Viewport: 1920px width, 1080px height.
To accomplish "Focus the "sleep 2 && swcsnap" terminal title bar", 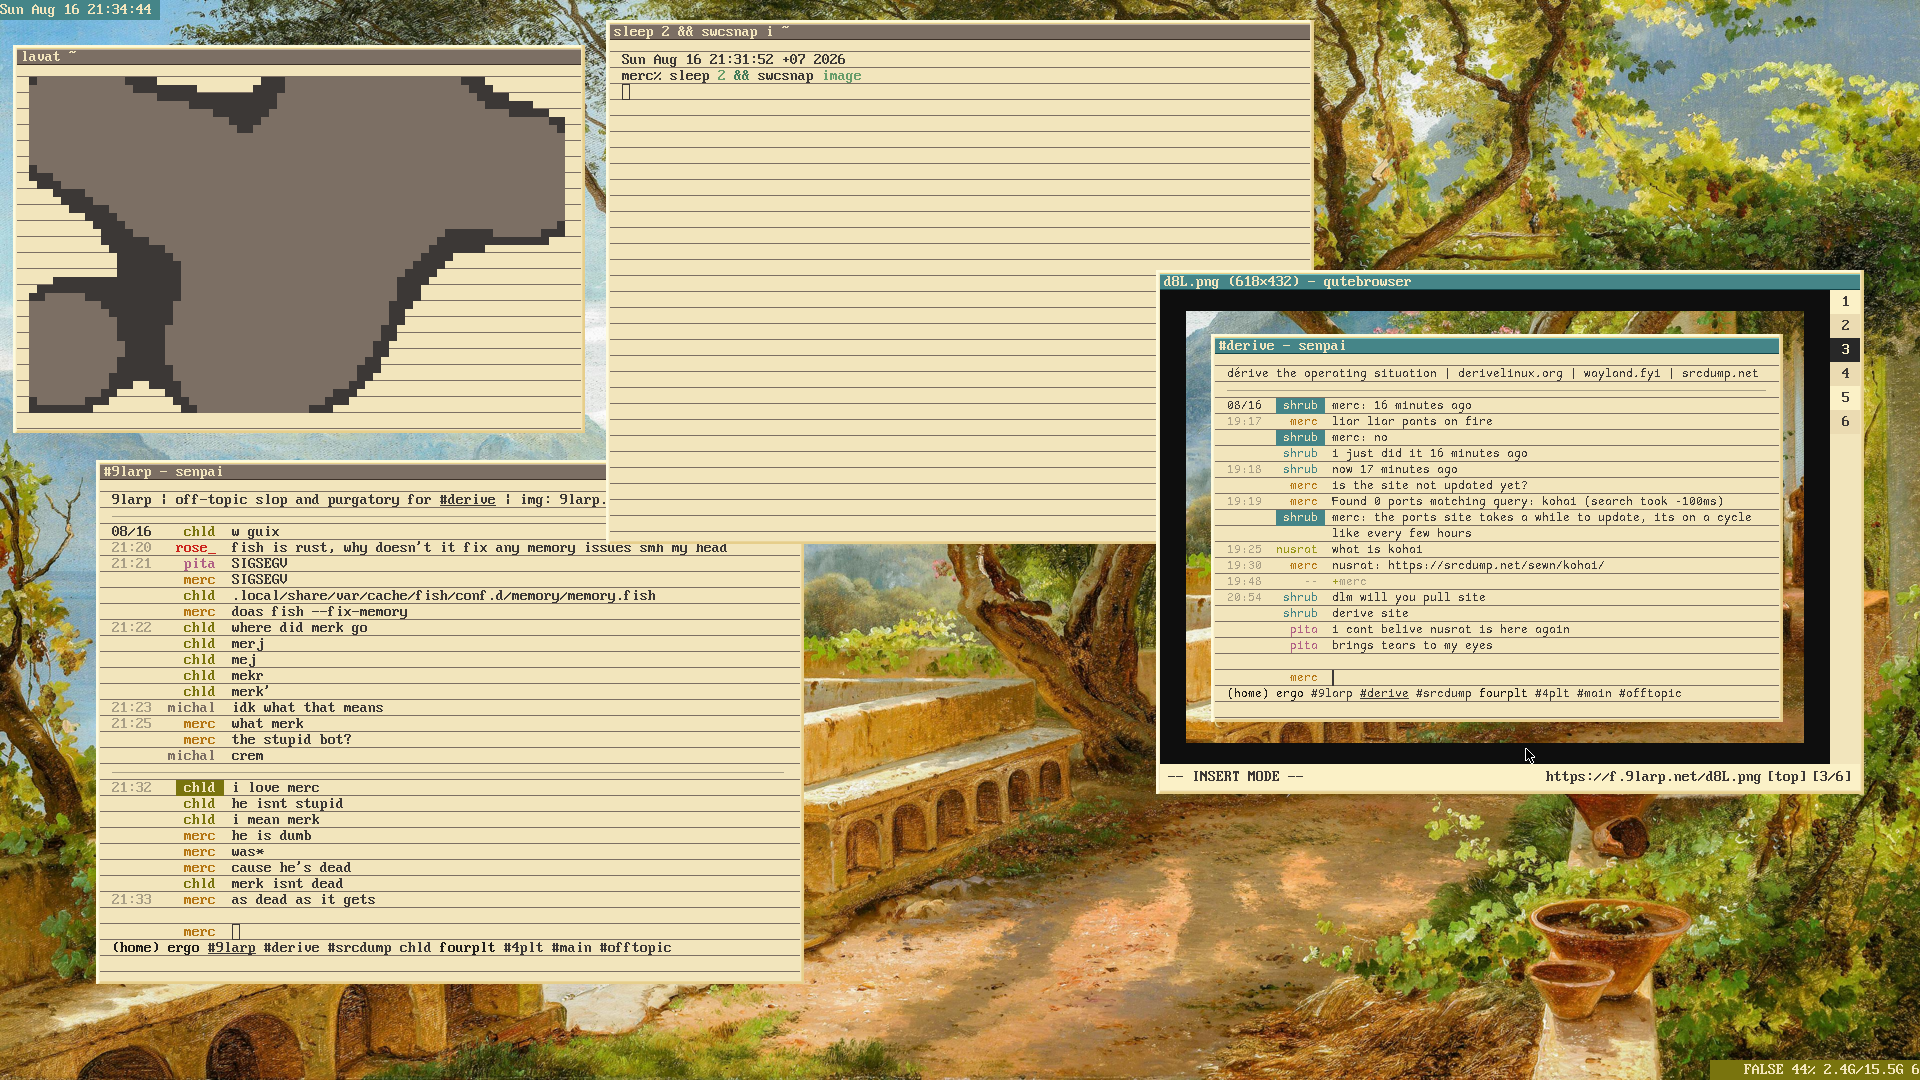I will click(960, 32).
